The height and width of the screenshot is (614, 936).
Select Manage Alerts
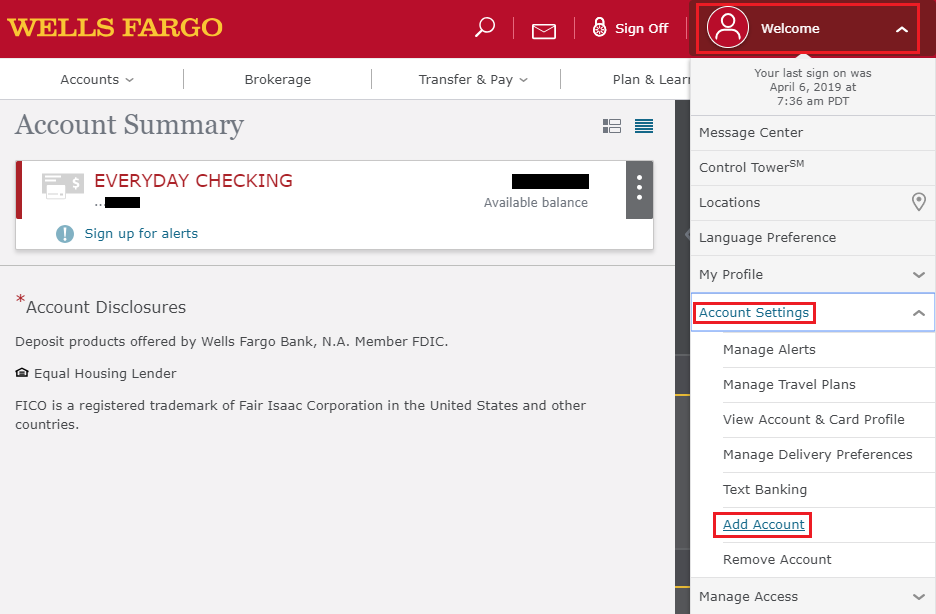click(769, 350)
